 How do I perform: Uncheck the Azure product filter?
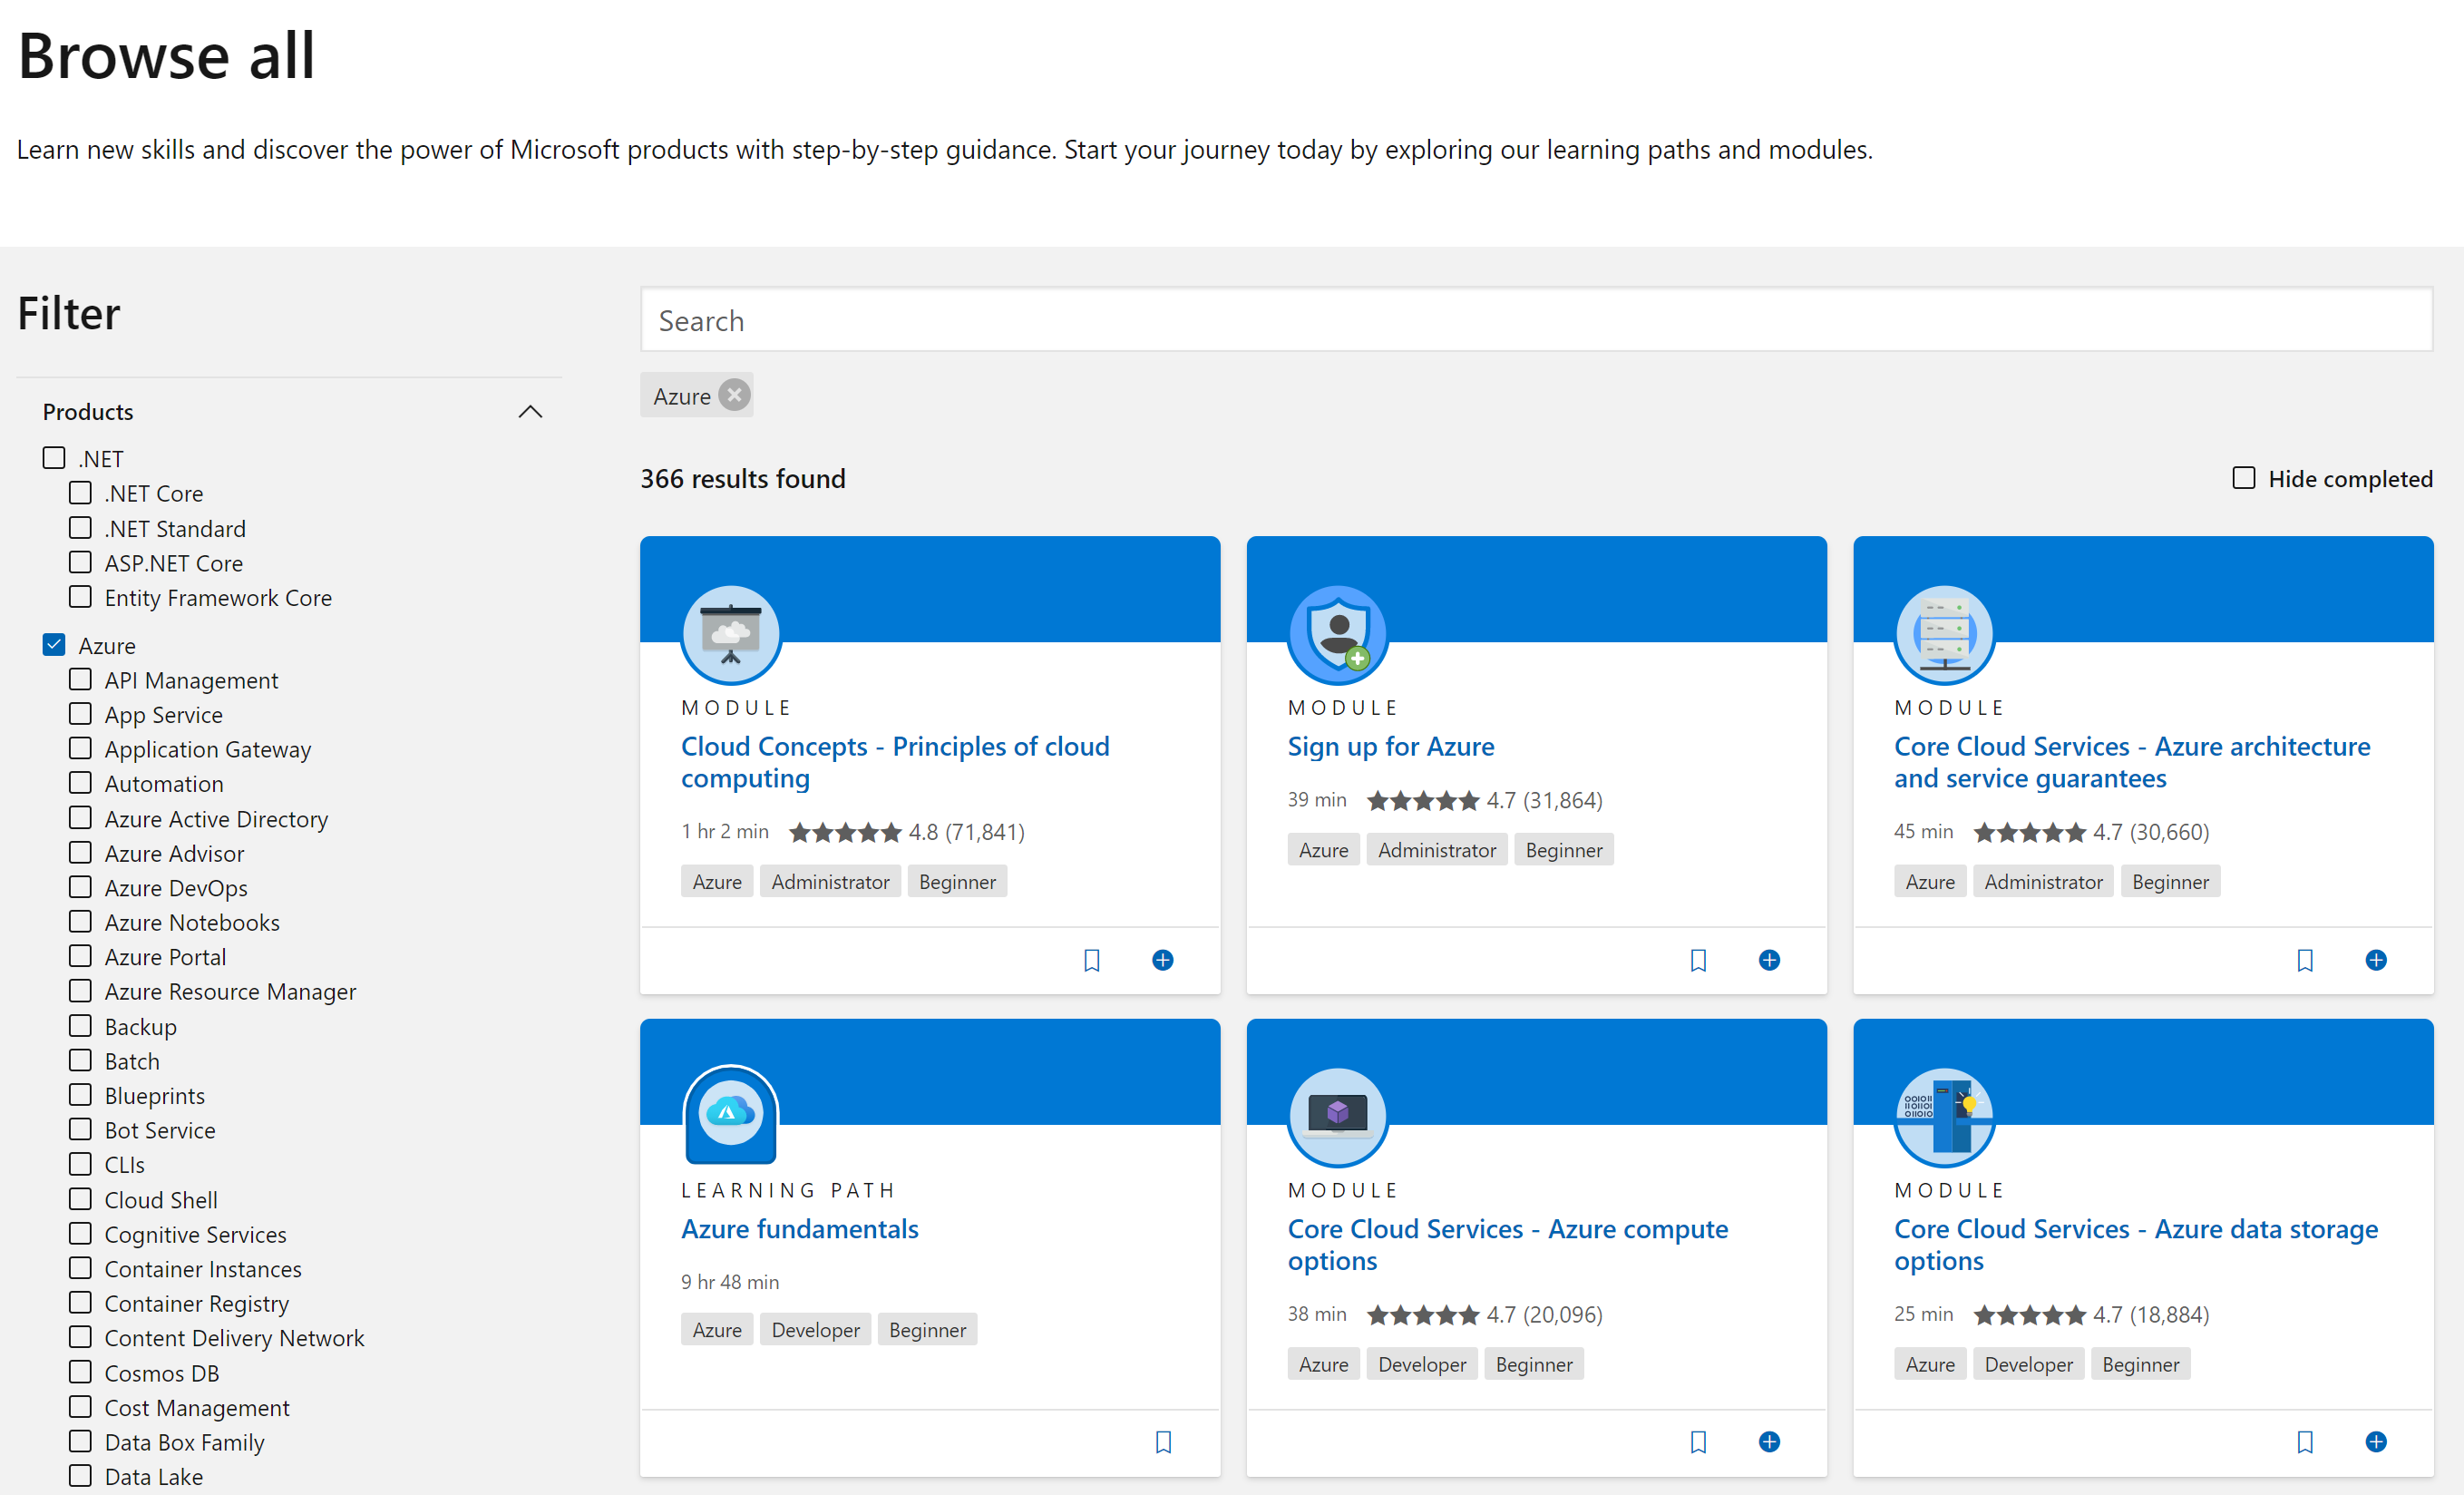[54, 644]
